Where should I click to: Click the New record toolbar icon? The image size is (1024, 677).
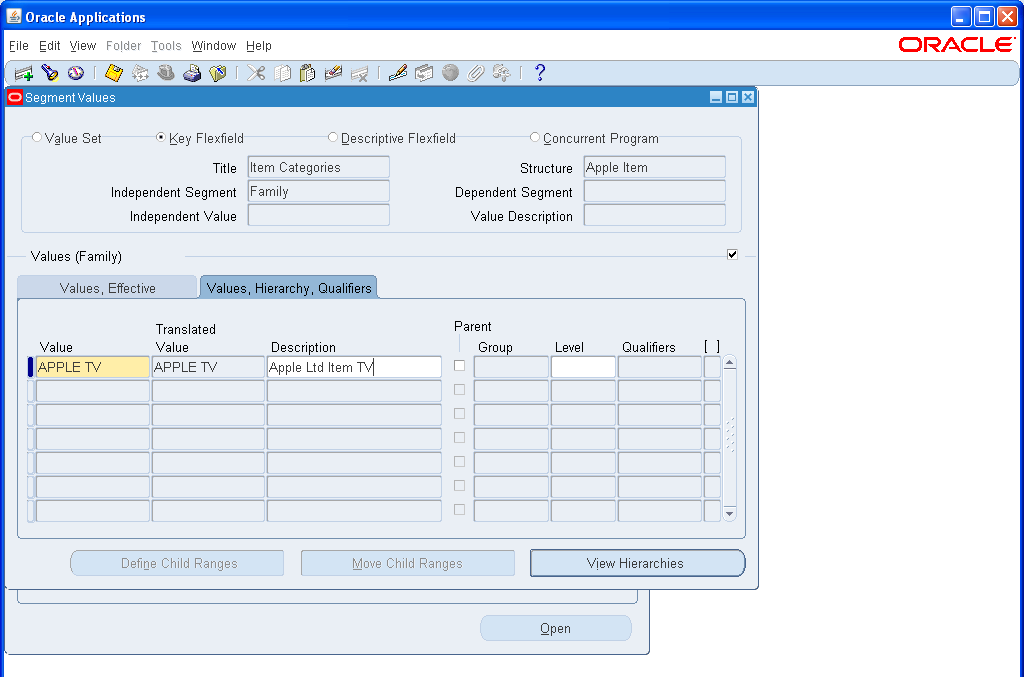tap(23, 72)
